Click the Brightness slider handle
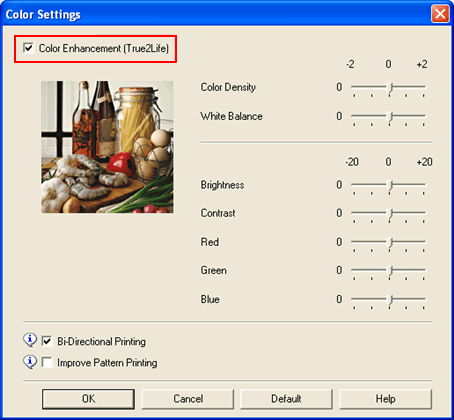 click(390, 185)
